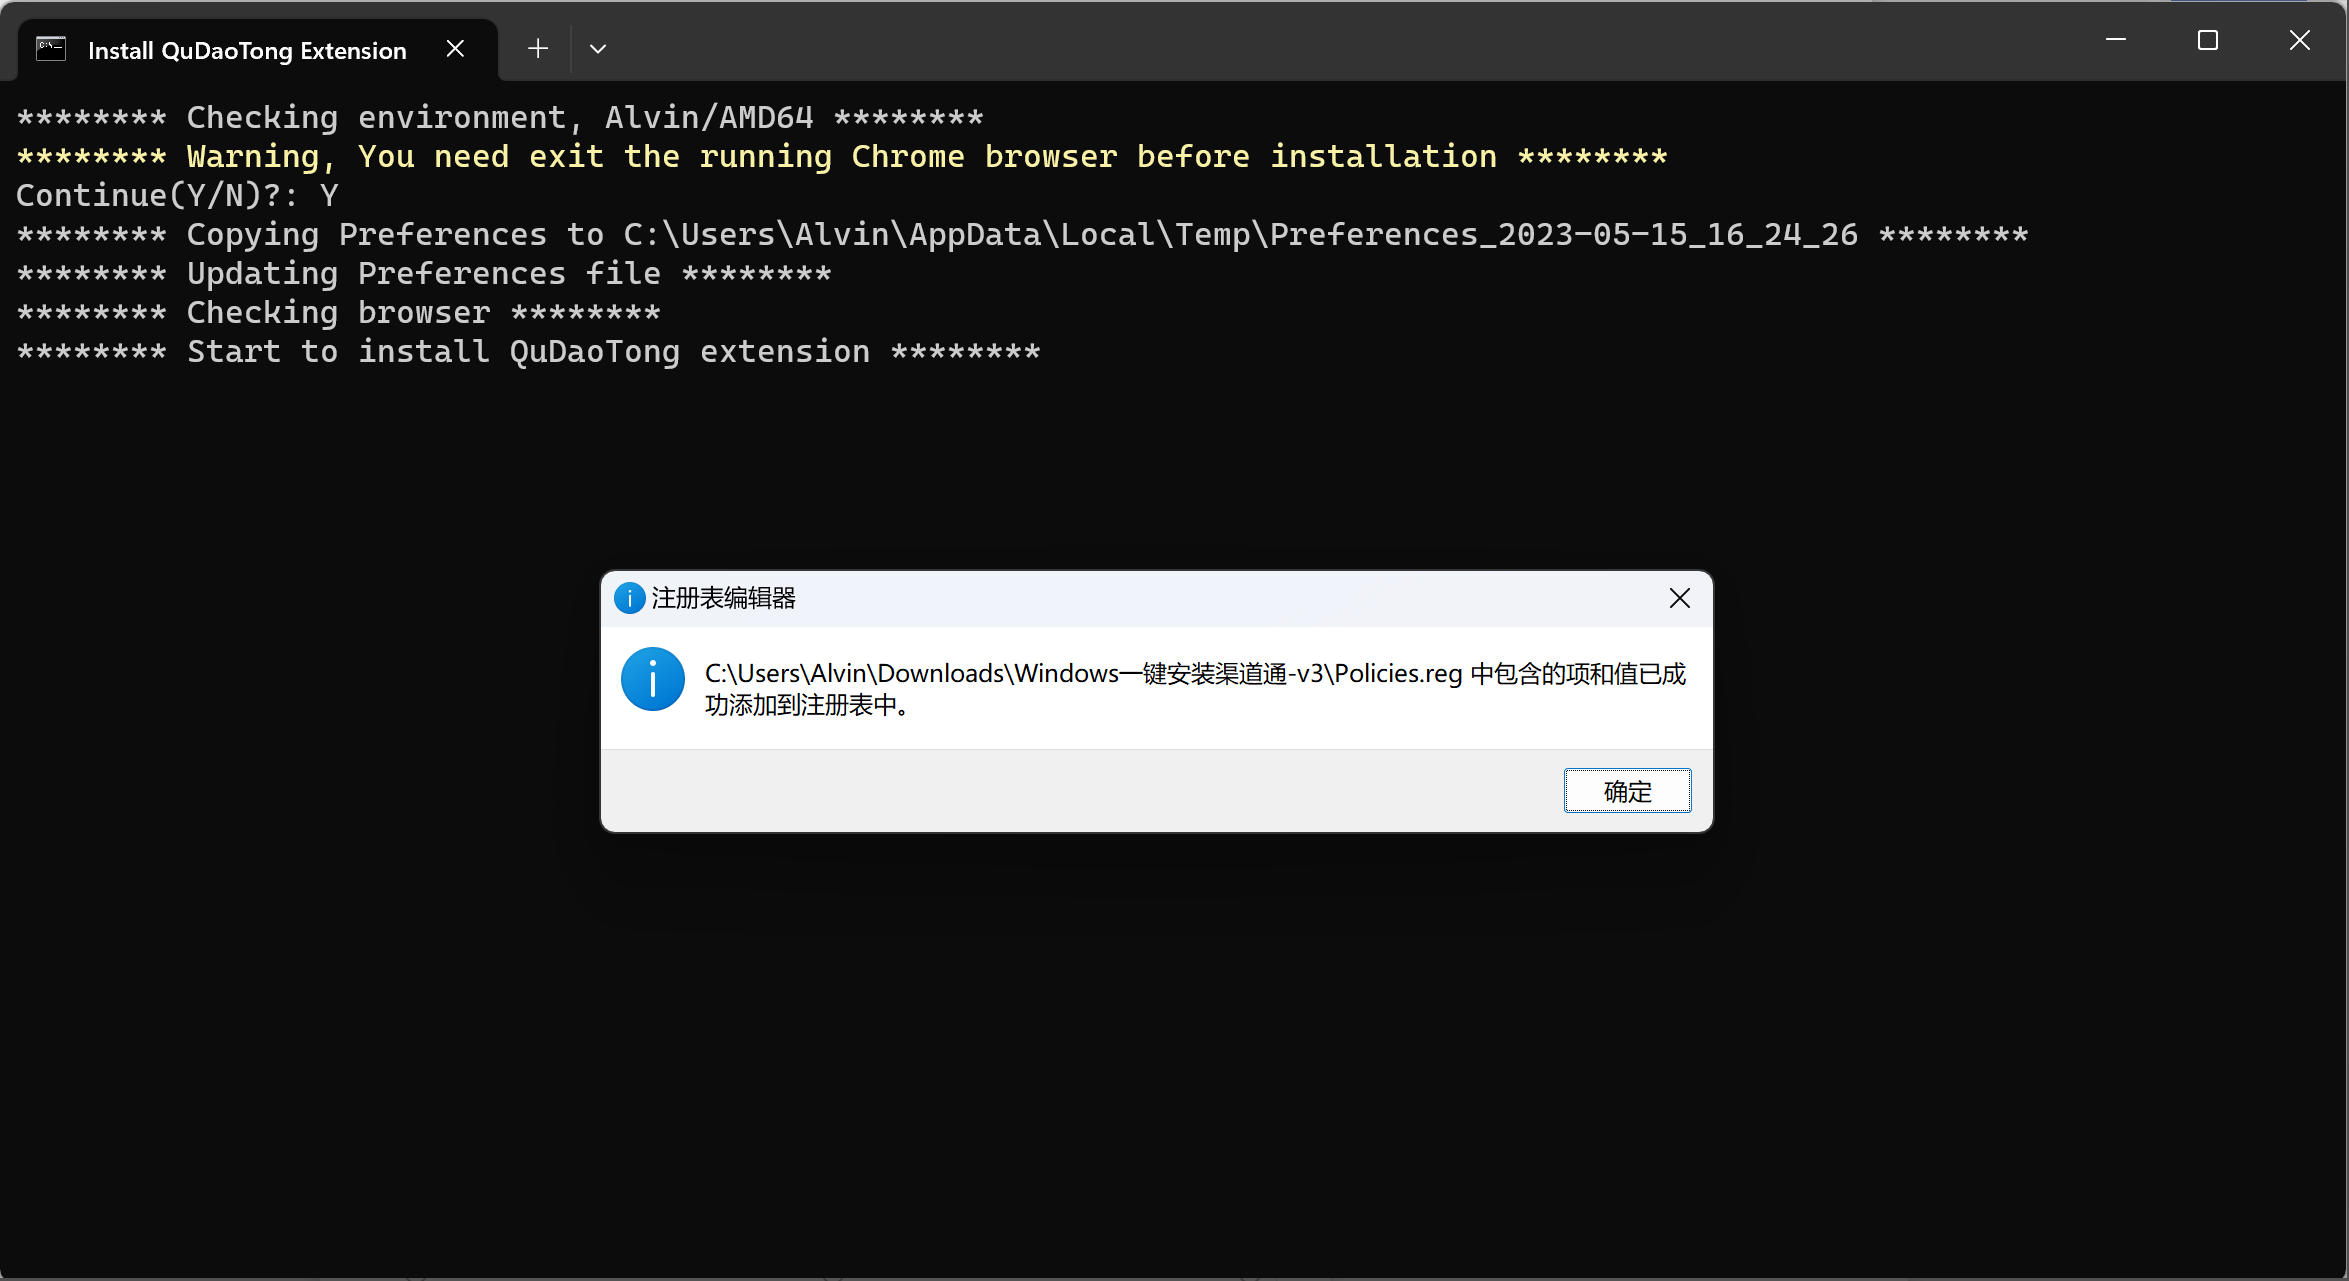This screenshot has height=1281, width=2349.
Task: Click the Updating Preferences file line
Action: click(x=424, y=273)
